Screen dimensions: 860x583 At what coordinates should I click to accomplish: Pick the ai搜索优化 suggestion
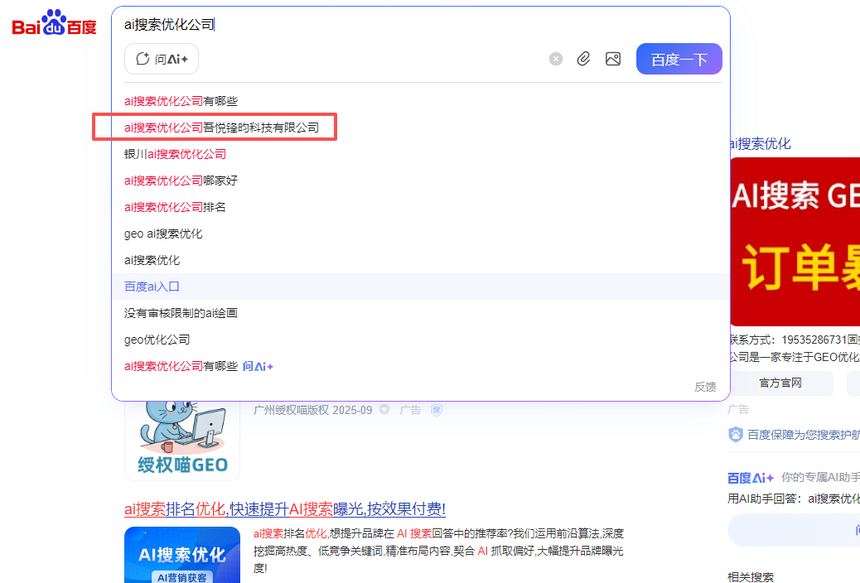pos(152,260)
